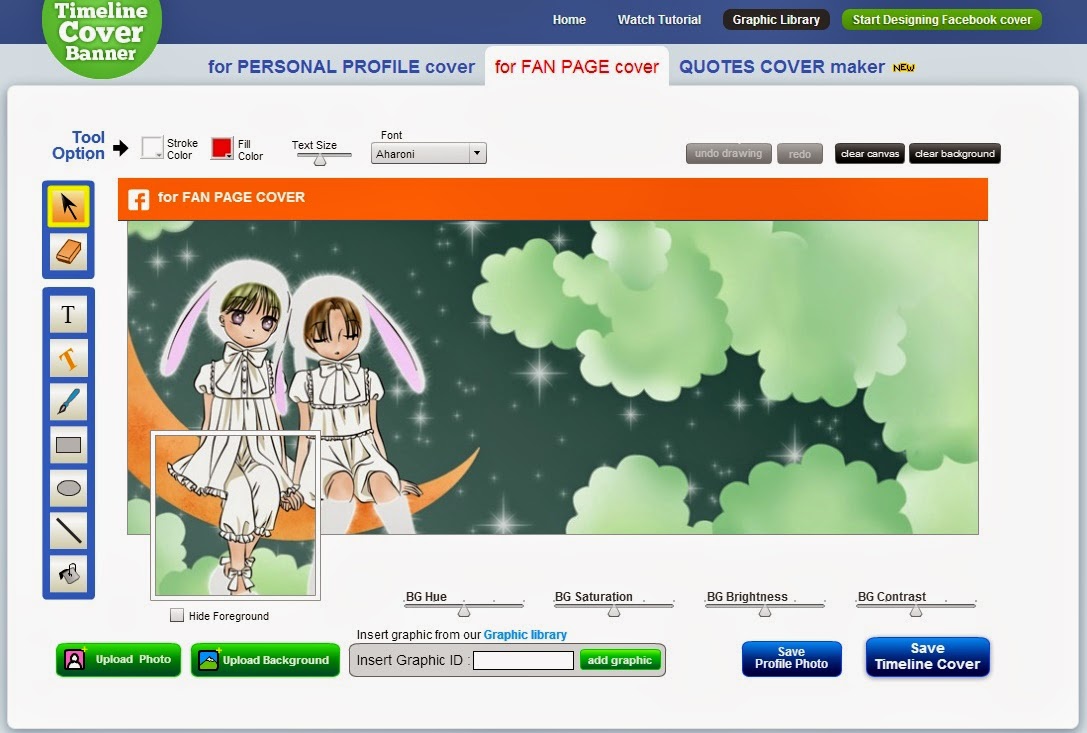Switch to for PERSONAL PROFILE cover tab
1087x733 pixels.
click(341, 67)
